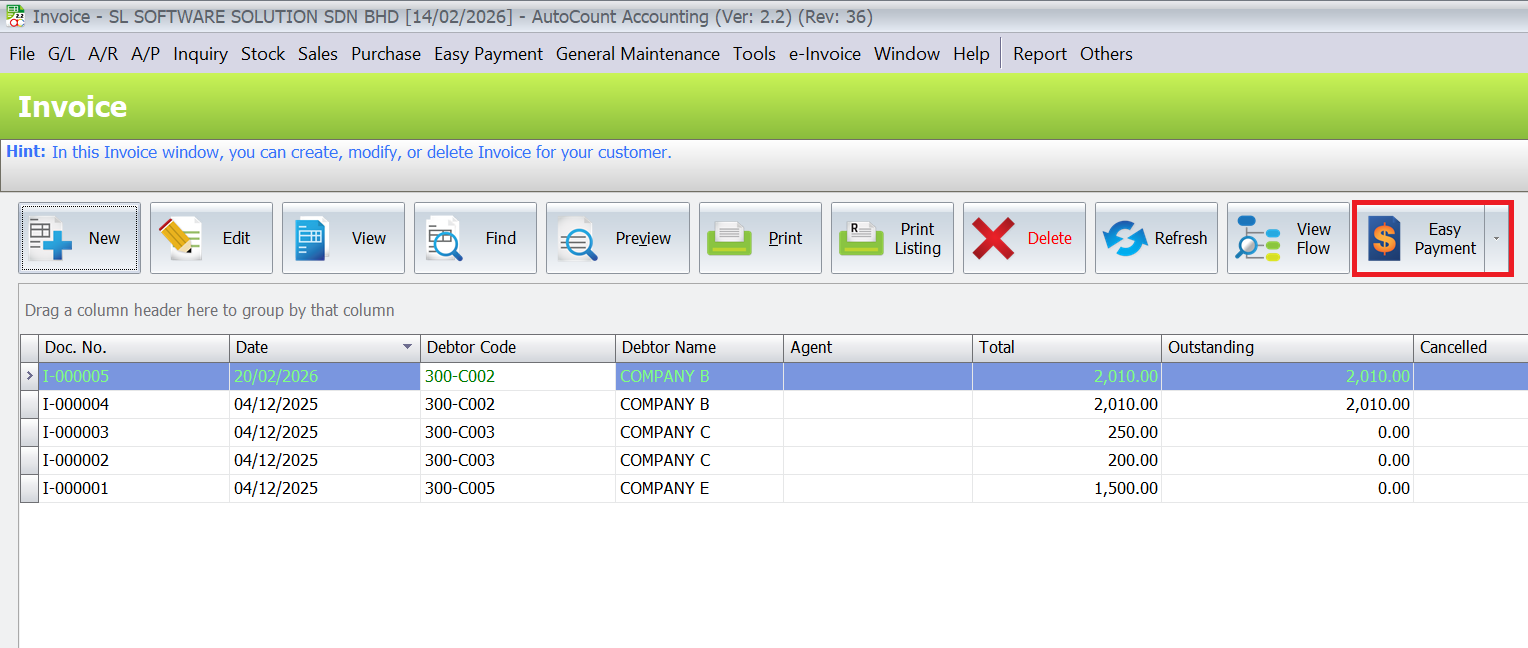Open Preview of the selected invoice
1528x648 pixels.
(x=617, y=238)
